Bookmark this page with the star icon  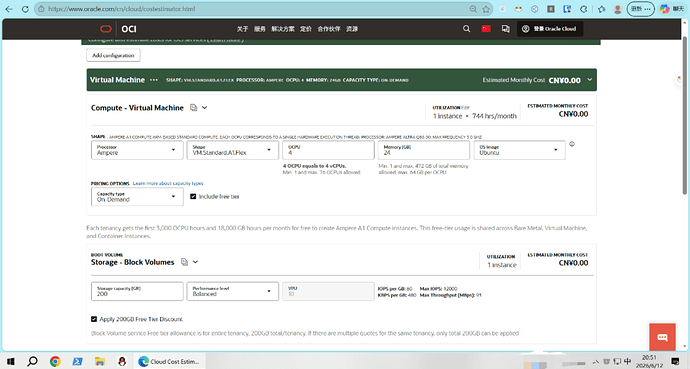coord(486,9)
